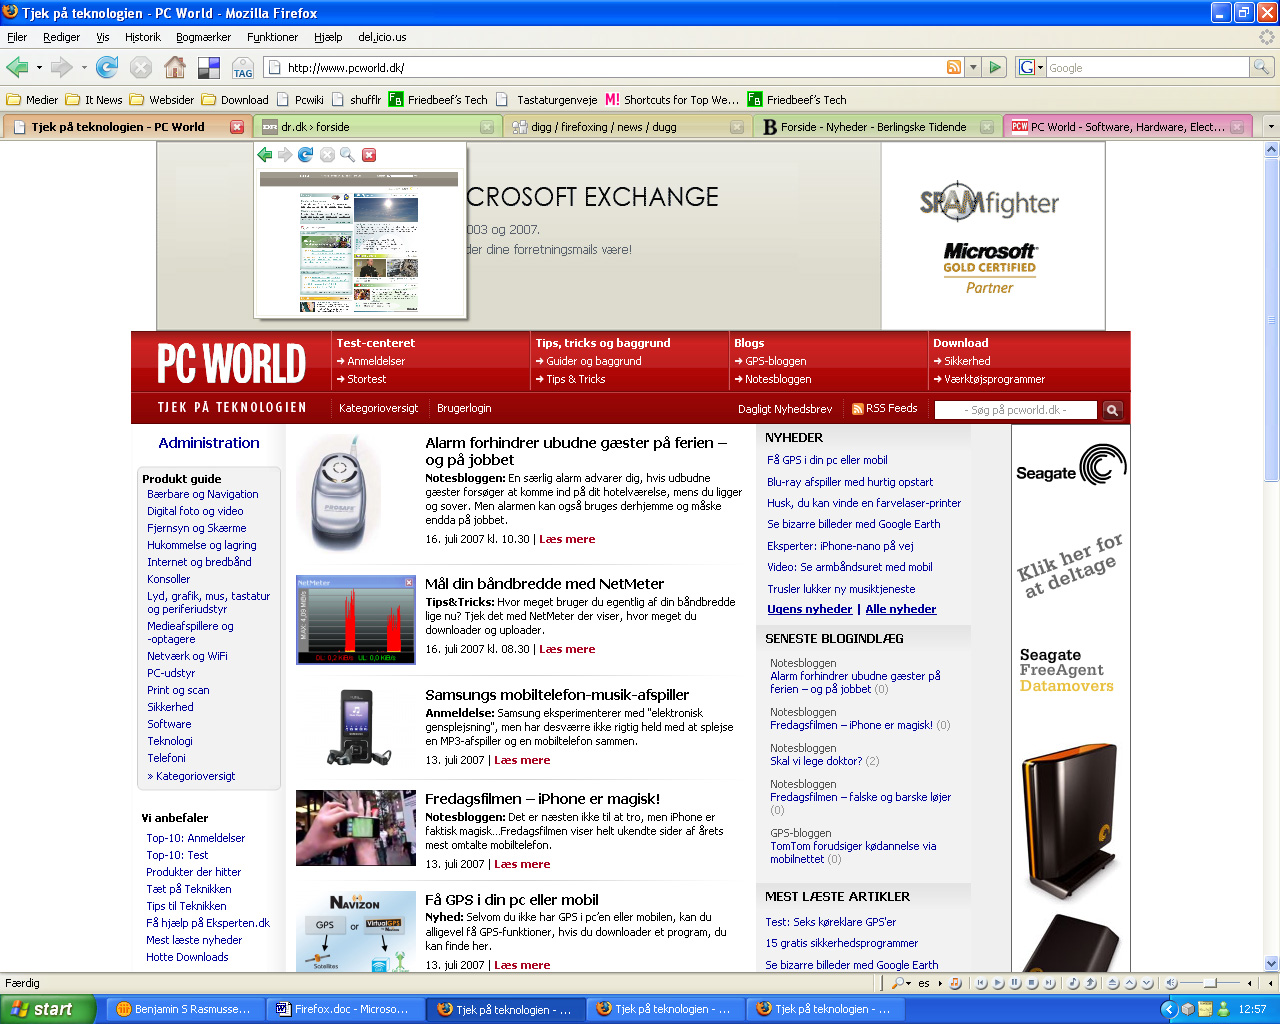Viewport: 1280px width, 1024px height.
Task: Open the Bogmærker menu
Action: point(203,37)
